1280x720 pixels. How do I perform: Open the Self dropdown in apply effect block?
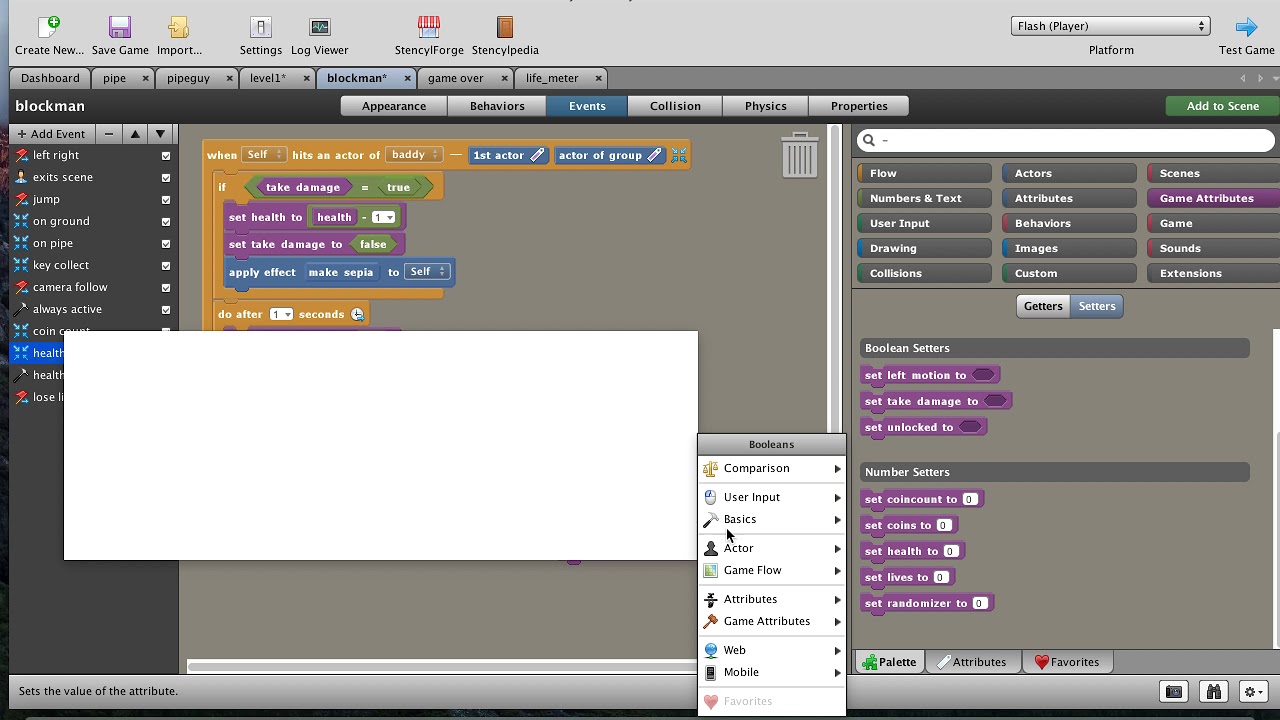point(427,272)
